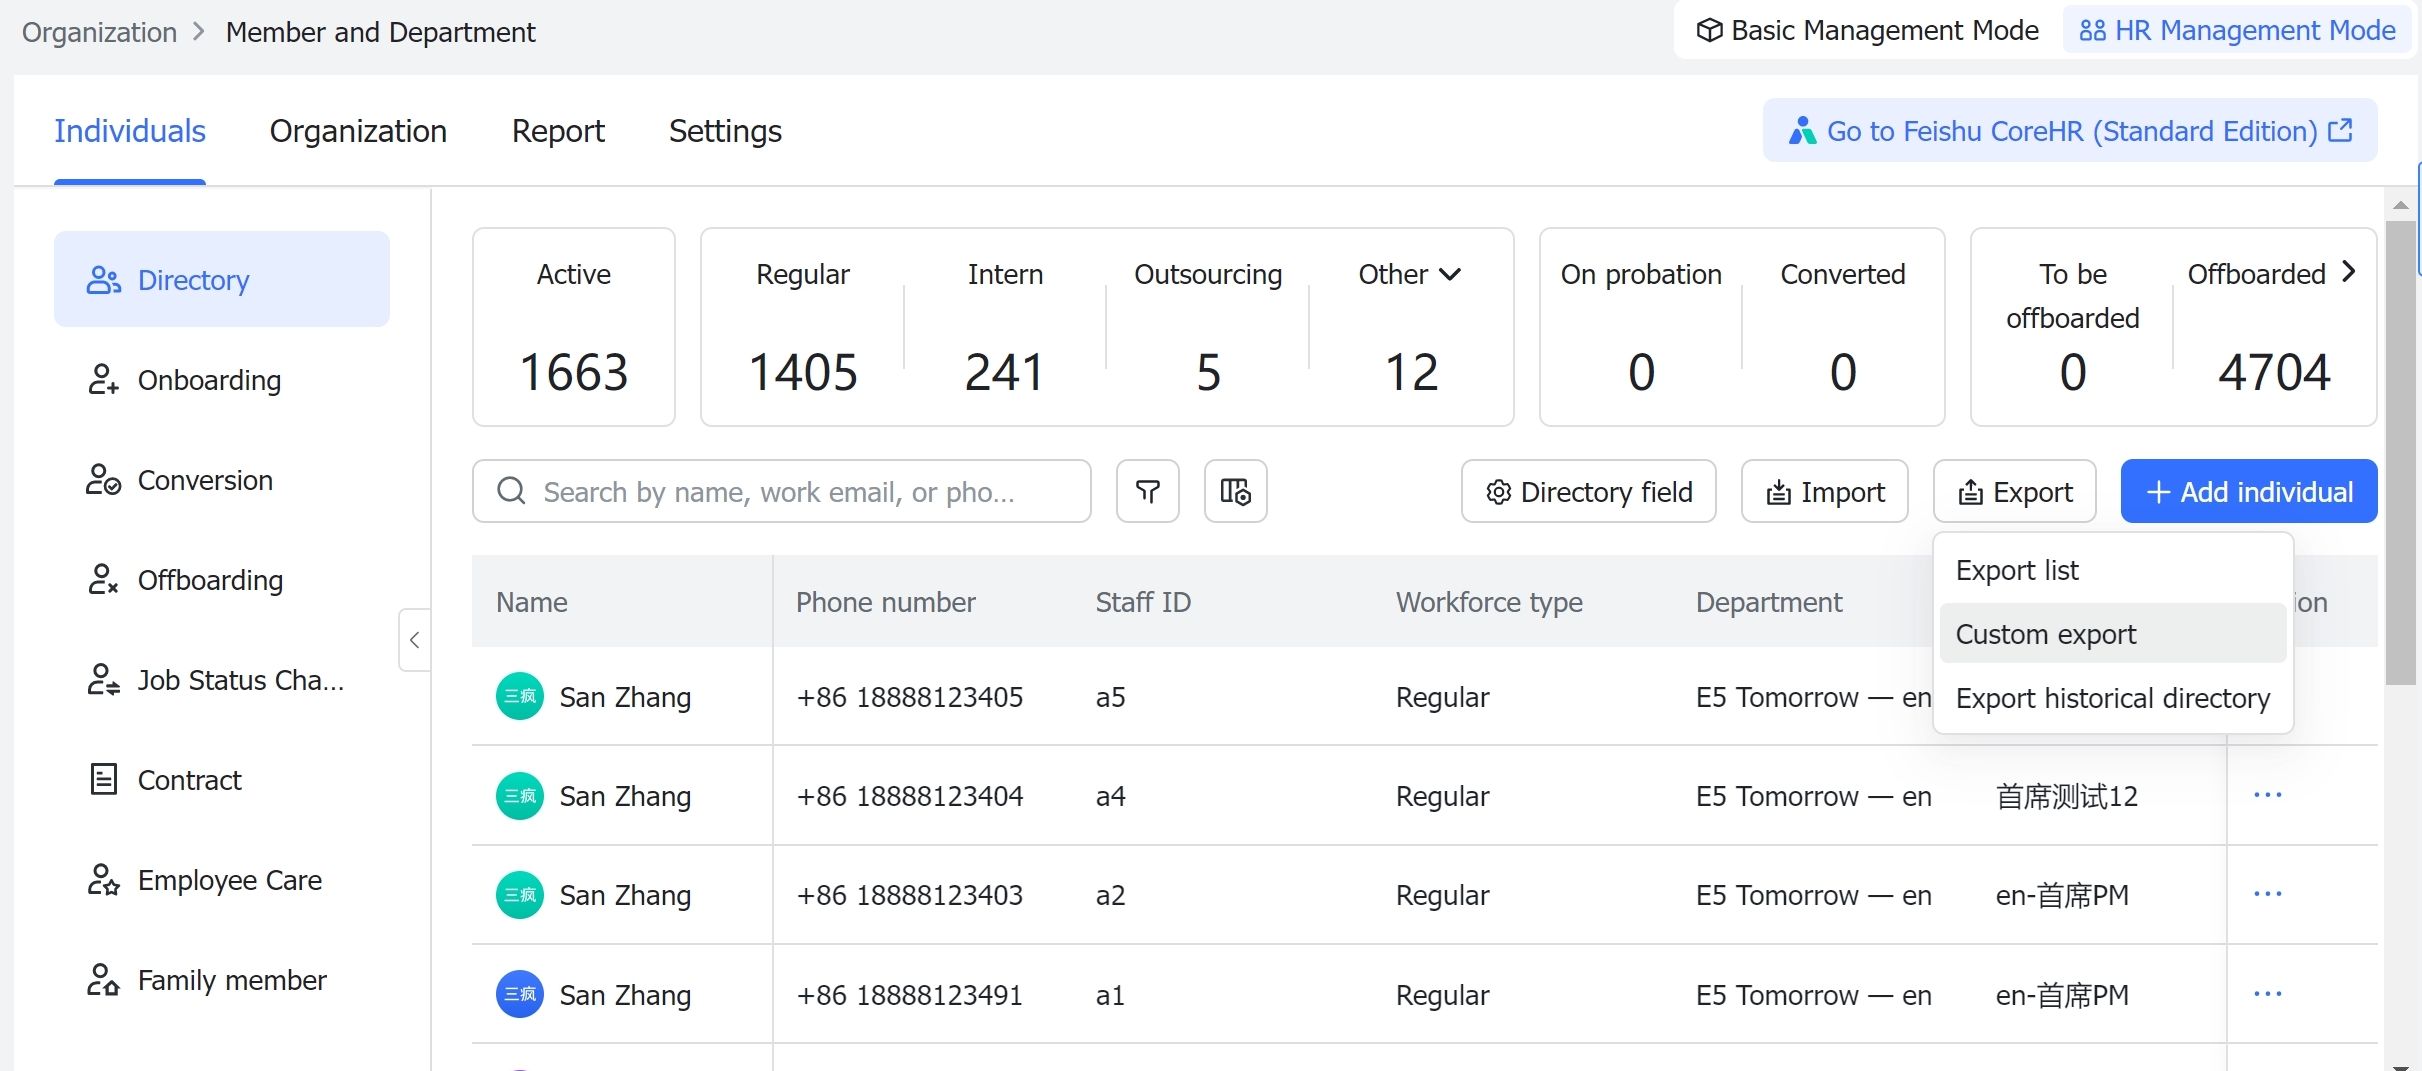Expand more stats with the Offboarded arrow
The width and height of the screenshot is (2422, 1071).
coord(2349,272)
